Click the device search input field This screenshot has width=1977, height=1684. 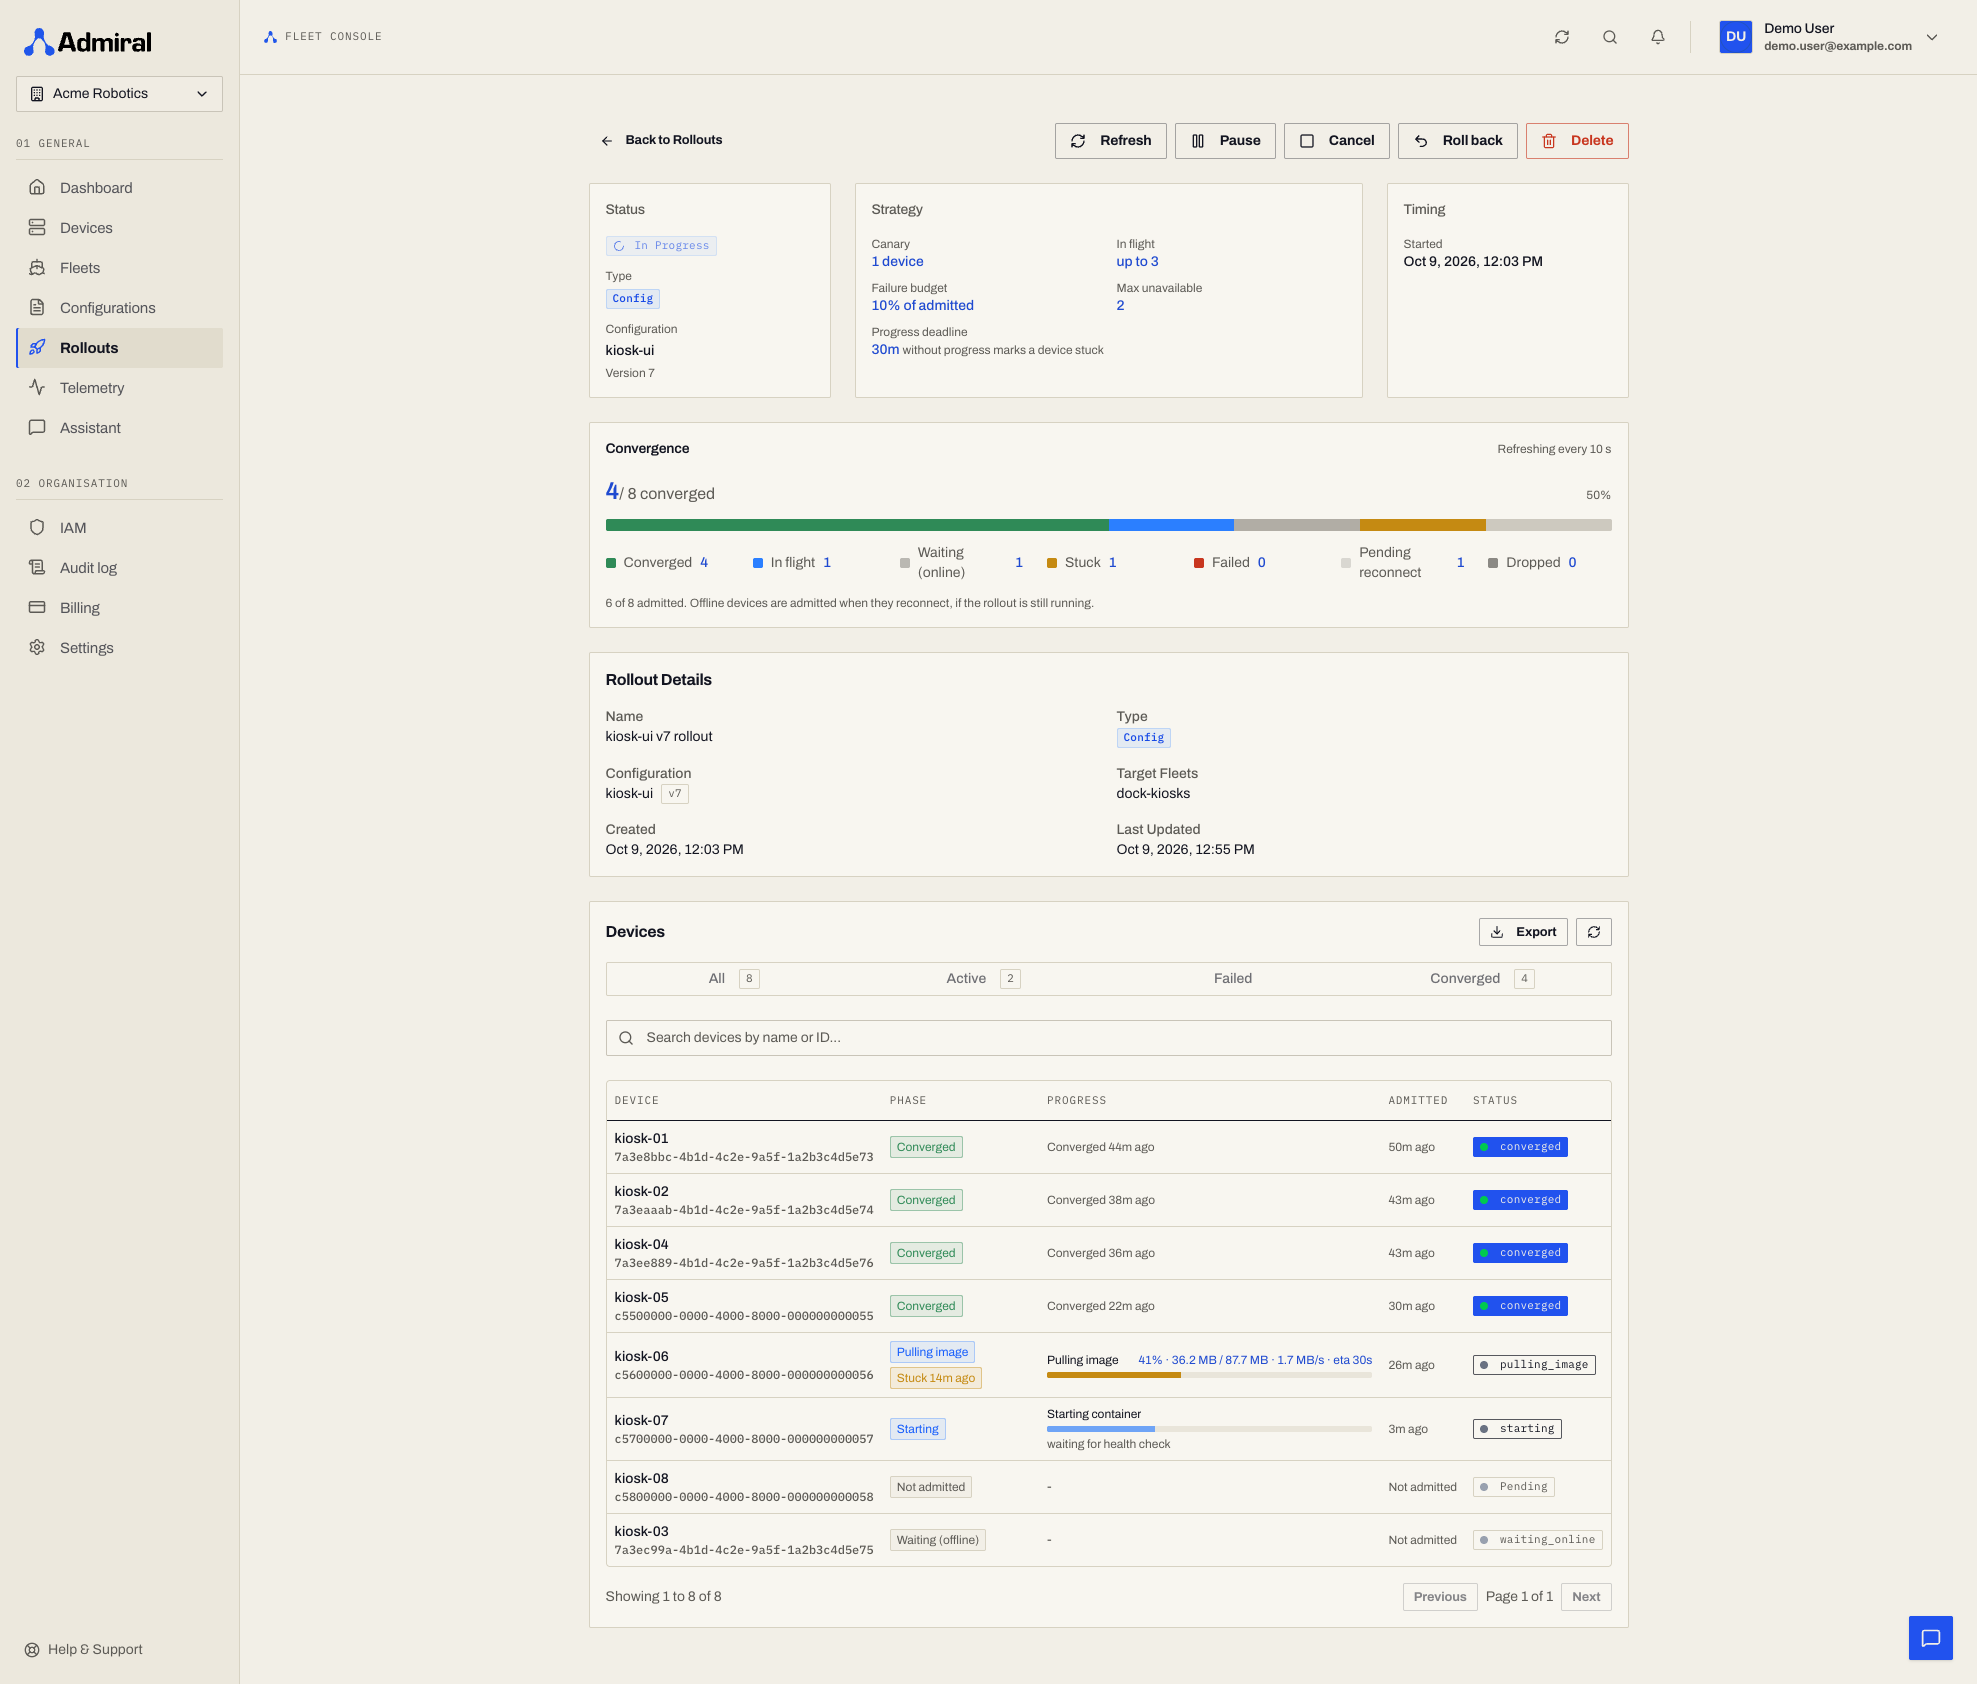pos(1108,1038)
